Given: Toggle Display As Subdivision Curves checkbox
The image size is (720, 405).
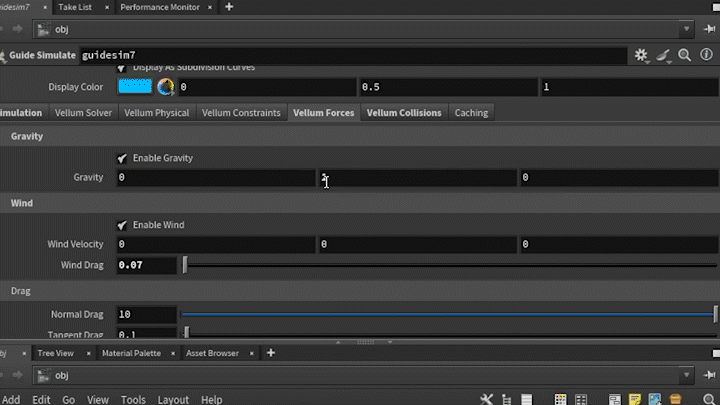Looking at the screenshot, I should coord(122,68).
